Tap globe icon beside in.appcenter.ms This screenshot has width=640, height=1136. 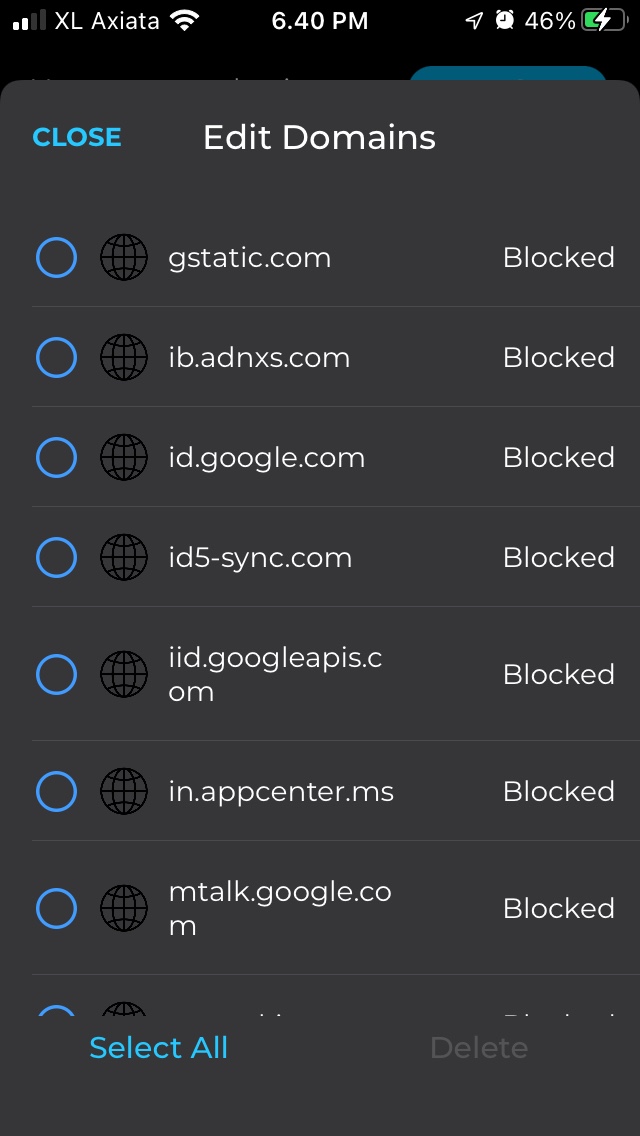[x=124, y=792]
